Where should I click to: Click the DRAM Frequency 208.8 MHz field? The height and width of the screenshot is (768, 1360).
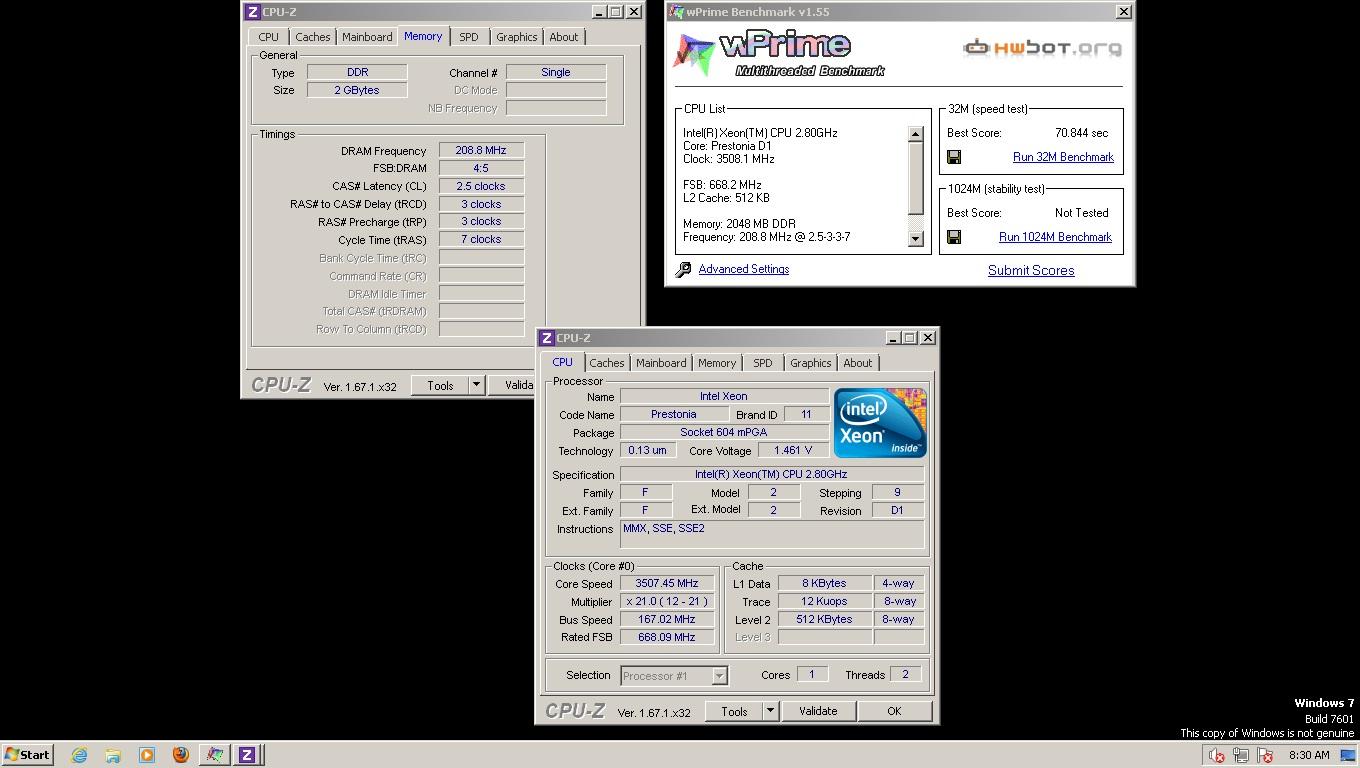coord(481,150)
